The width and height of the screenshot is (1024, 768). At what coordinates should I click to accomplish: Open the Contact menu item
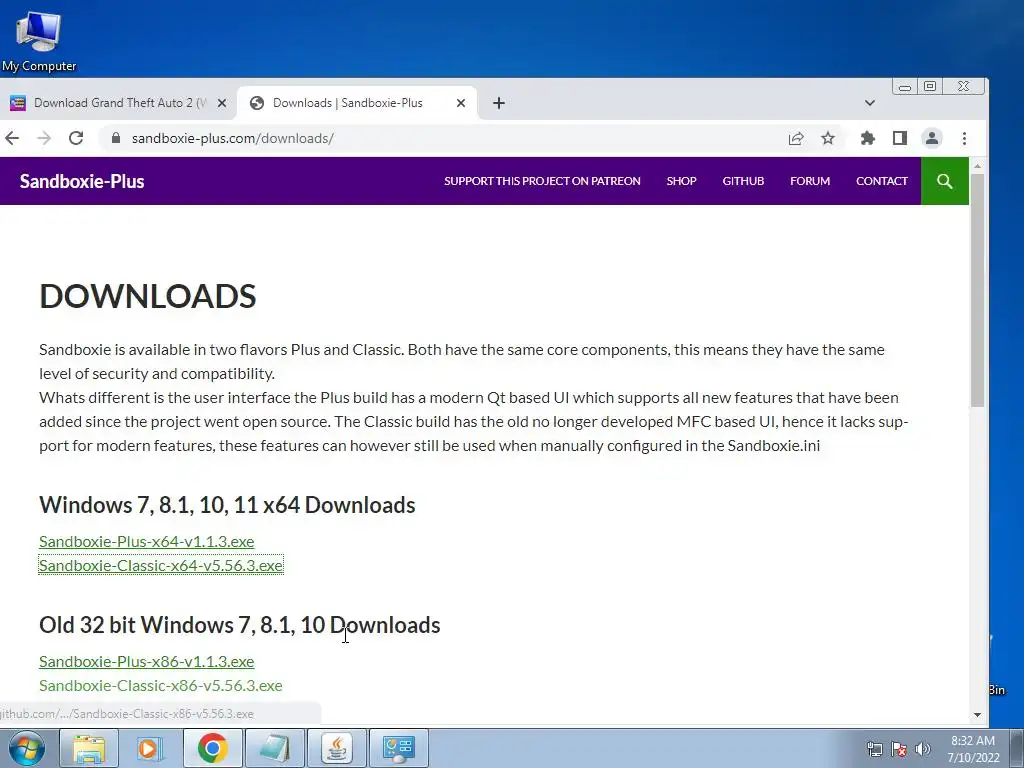pos(882,181)
